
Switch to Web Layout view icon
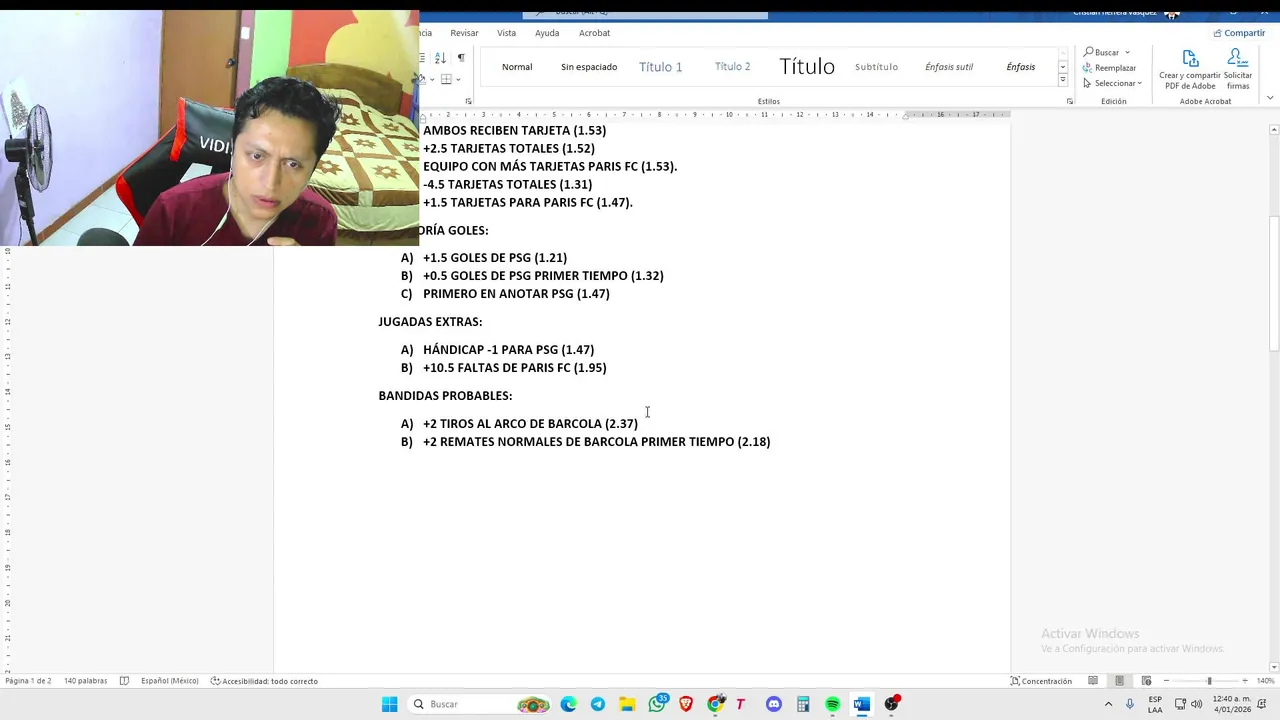coord(1146,681)
